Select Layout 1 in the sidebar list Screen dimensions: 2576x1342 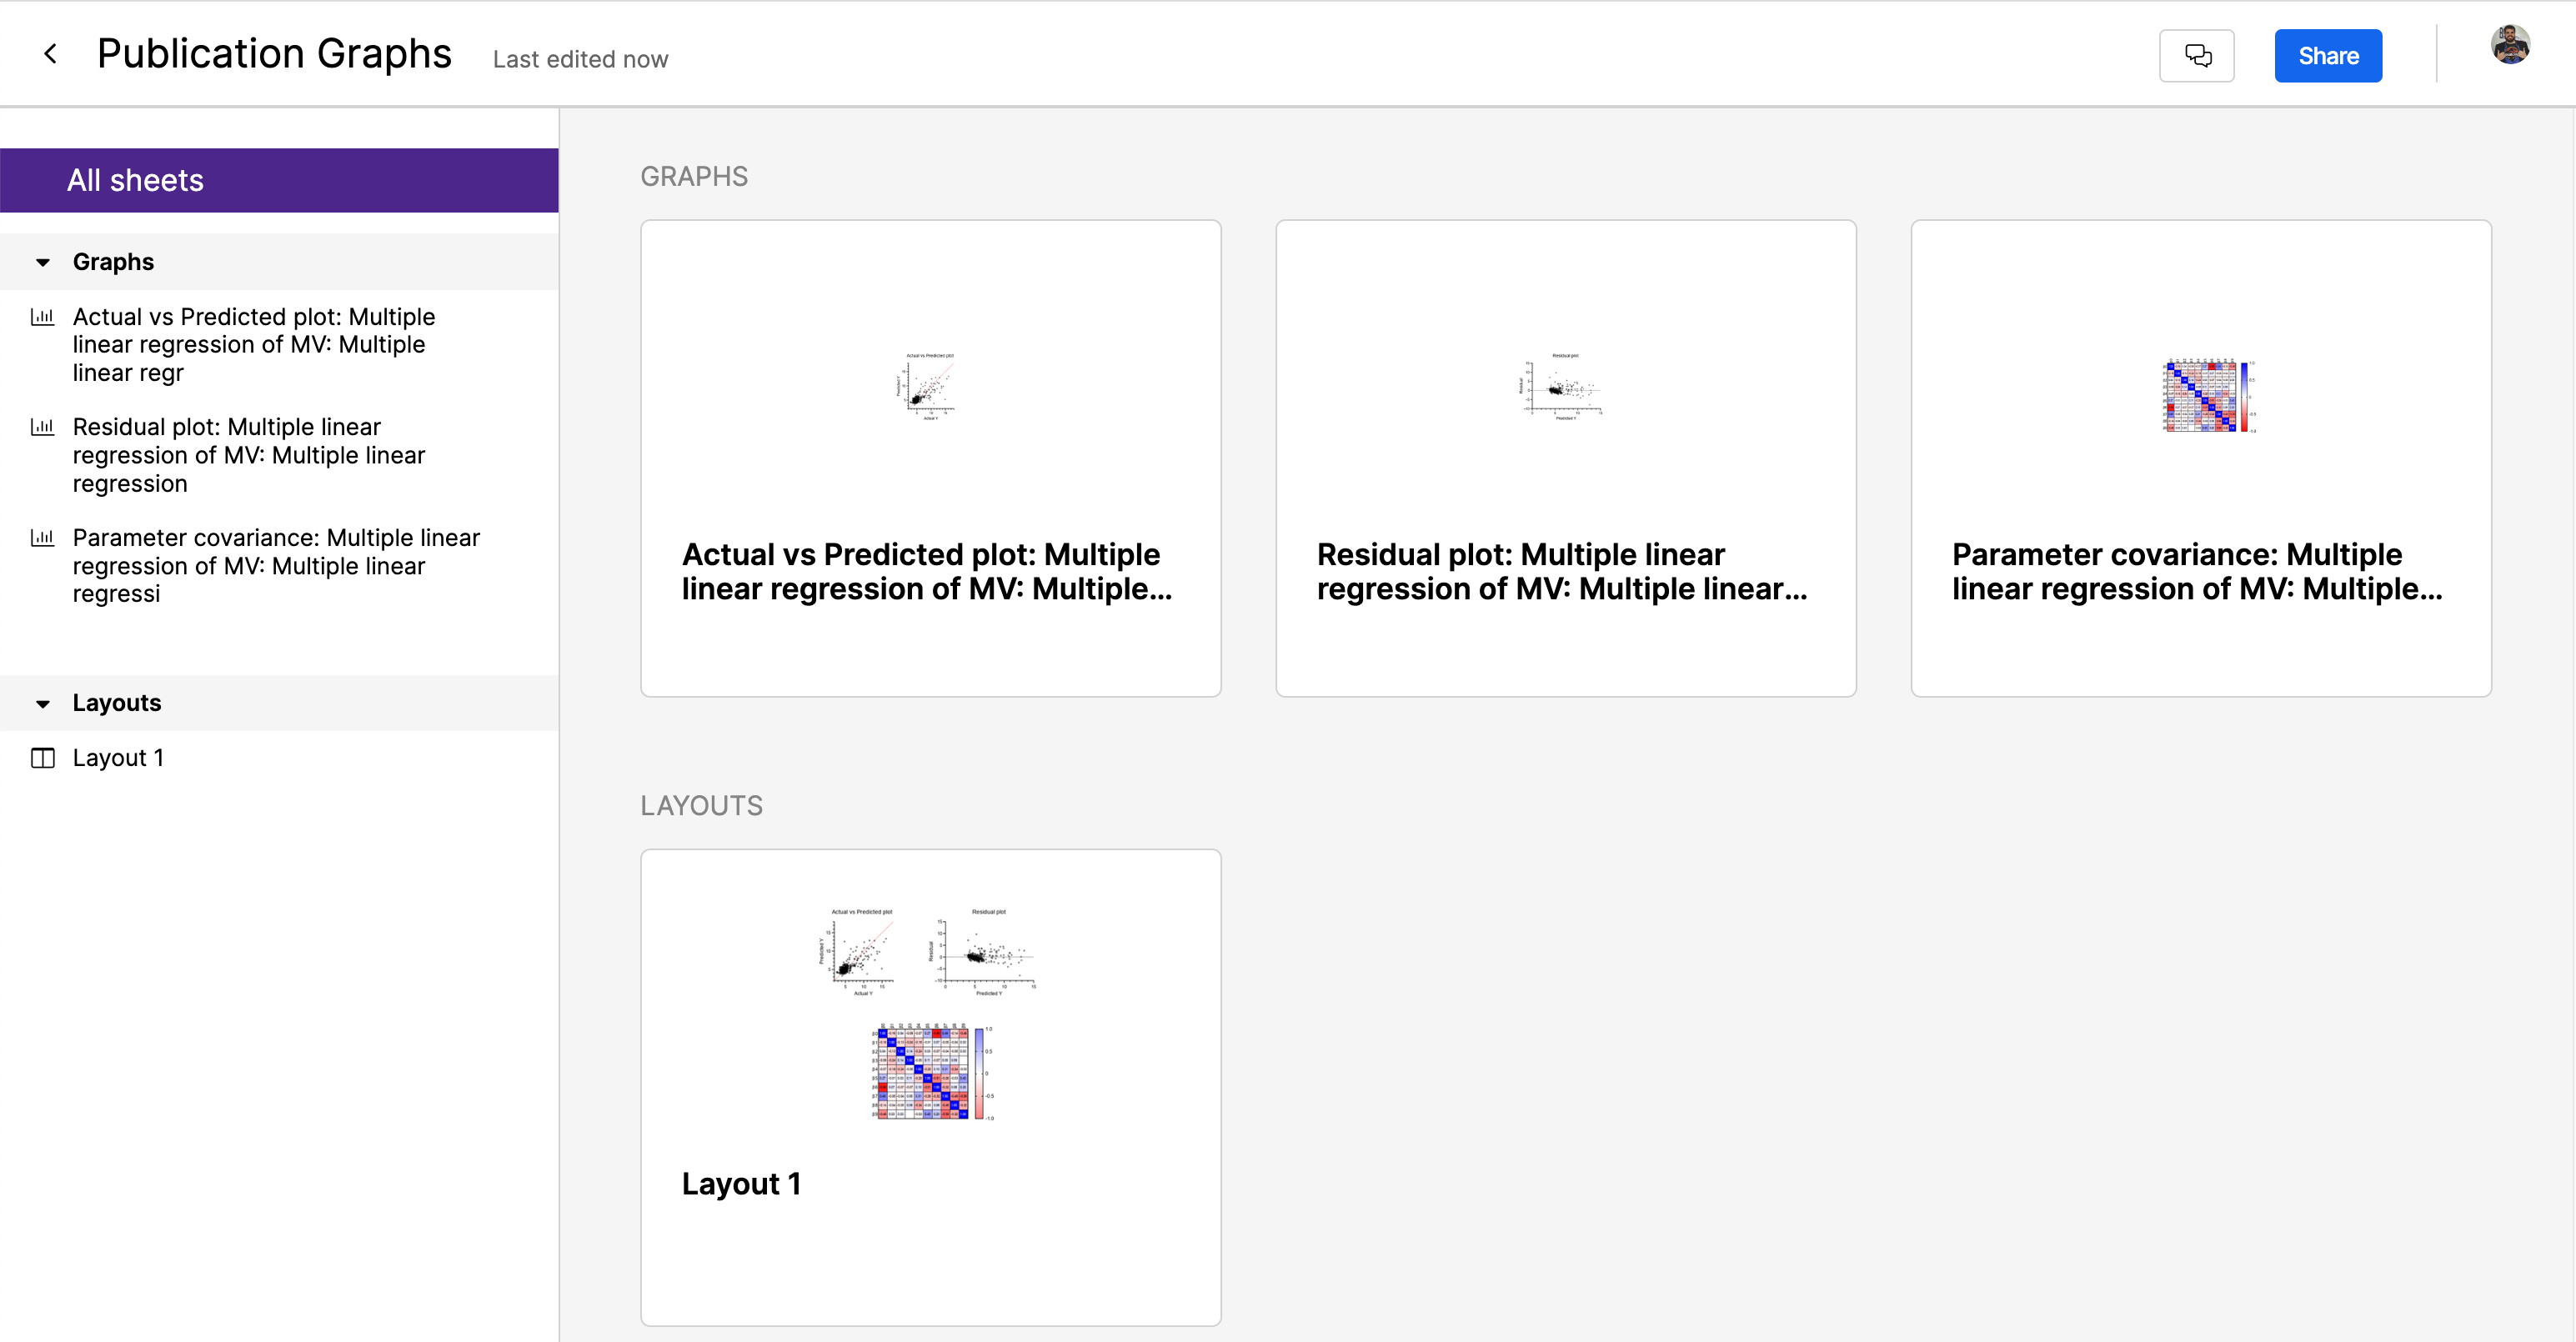[117, 758]
